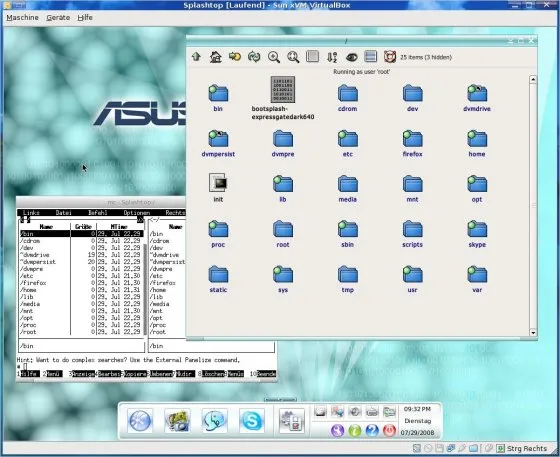The width and height of the screenshot is (560, 457).
Task: Go up to parent directory in file manager
Action: tap(196, 56)
